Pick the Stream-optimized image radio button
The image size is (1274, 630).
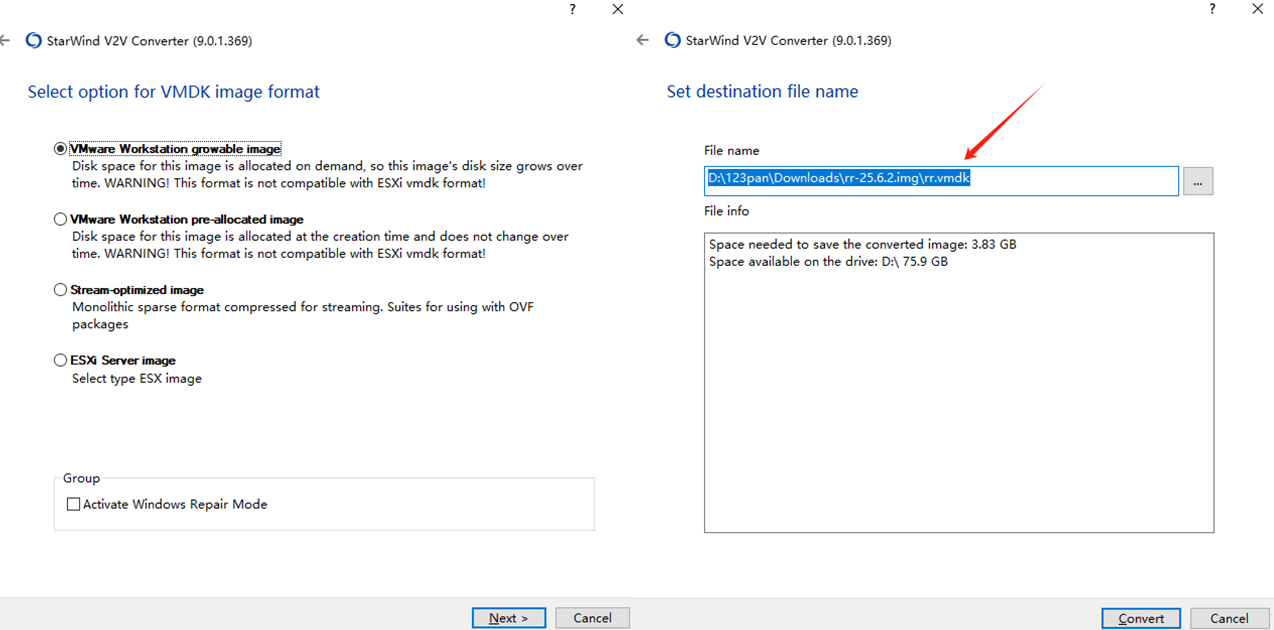coord(61,290)
